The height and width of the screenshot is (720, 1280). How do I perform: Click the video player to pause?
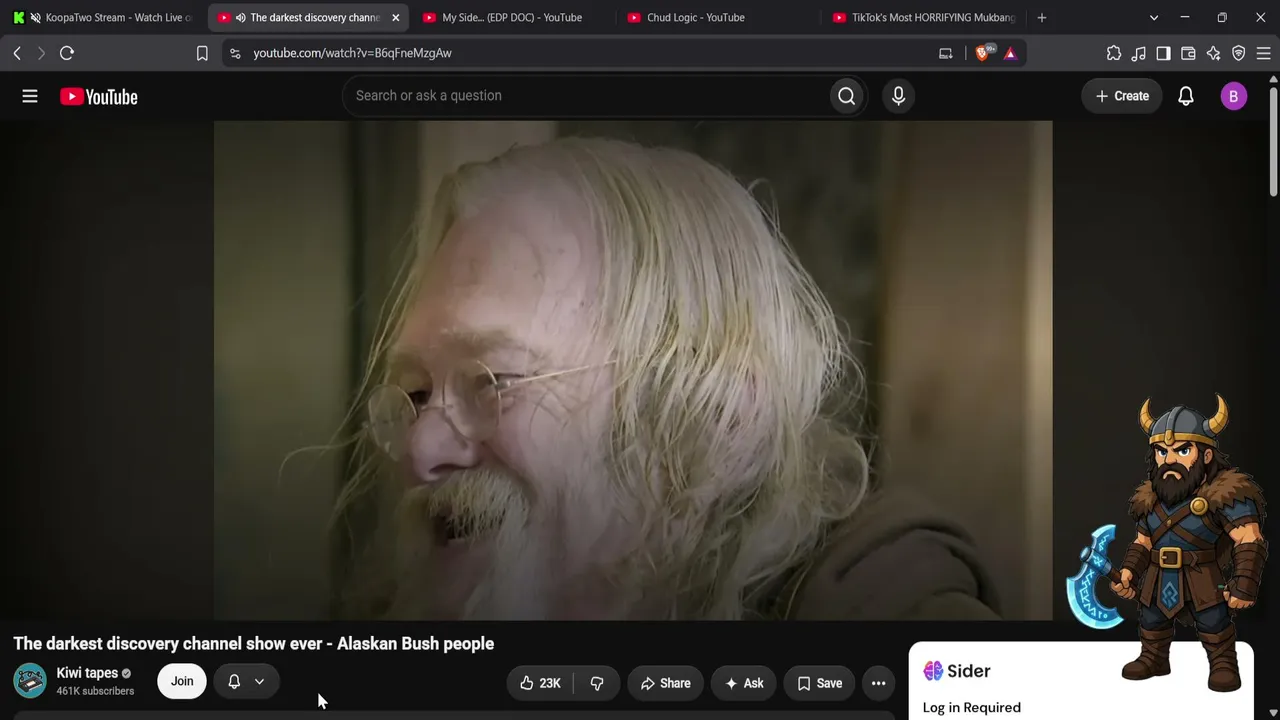click(633, 370)
